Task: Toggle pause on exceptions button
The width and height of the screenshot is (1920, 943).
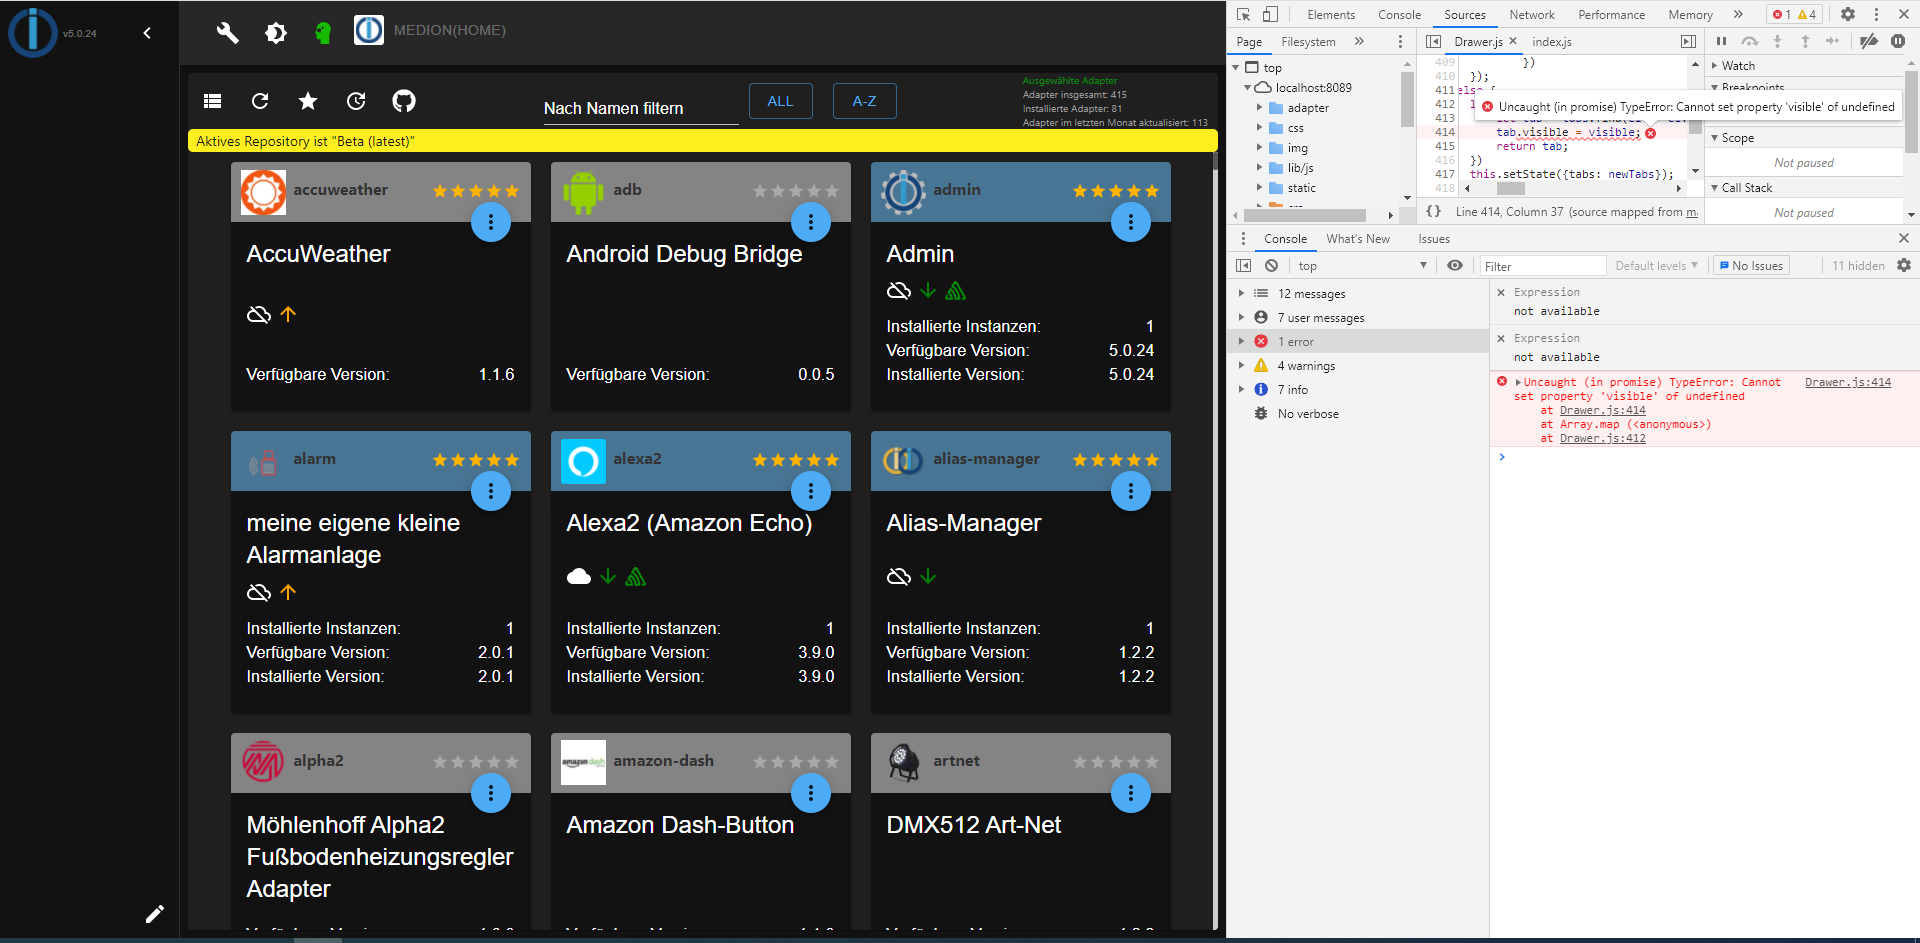Action: (1897, 41)
